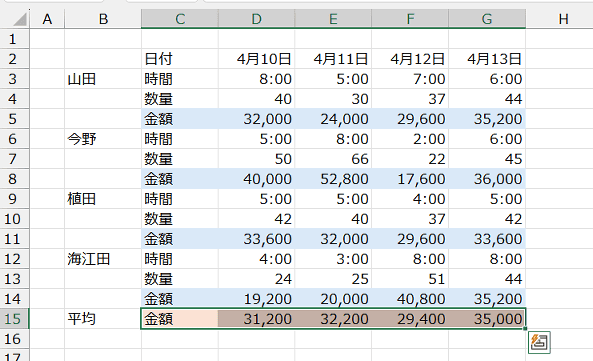Click the average cell showing 31,200

pyautogui.click(x=256, y=319)
